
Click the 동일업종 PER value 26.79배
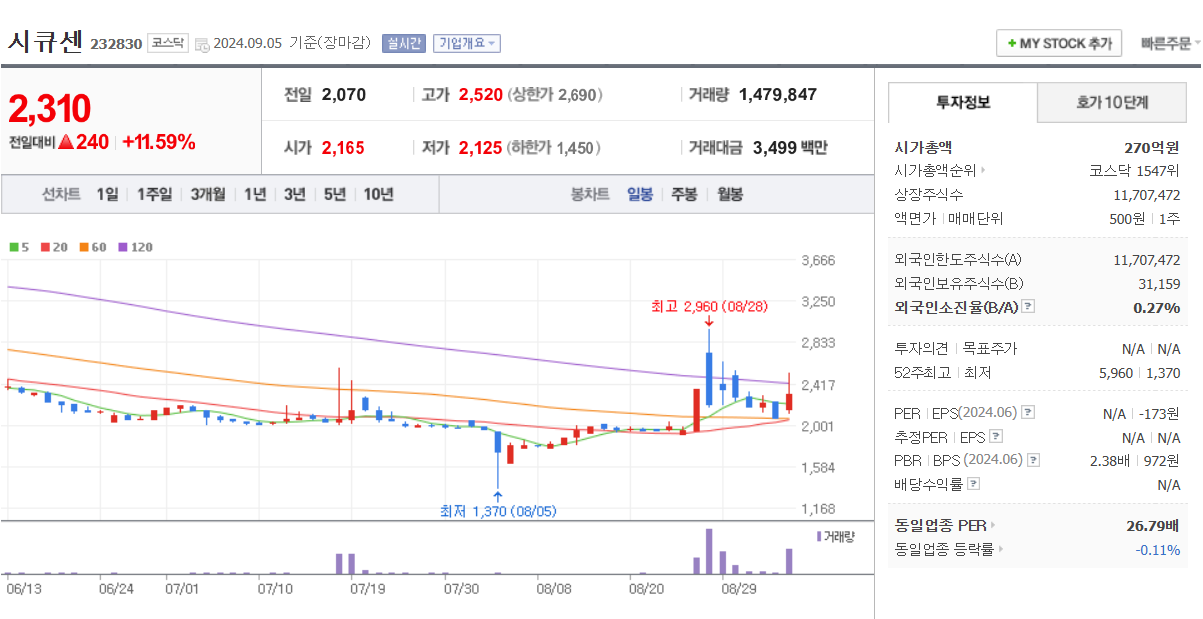click(x=1152, y=525)
